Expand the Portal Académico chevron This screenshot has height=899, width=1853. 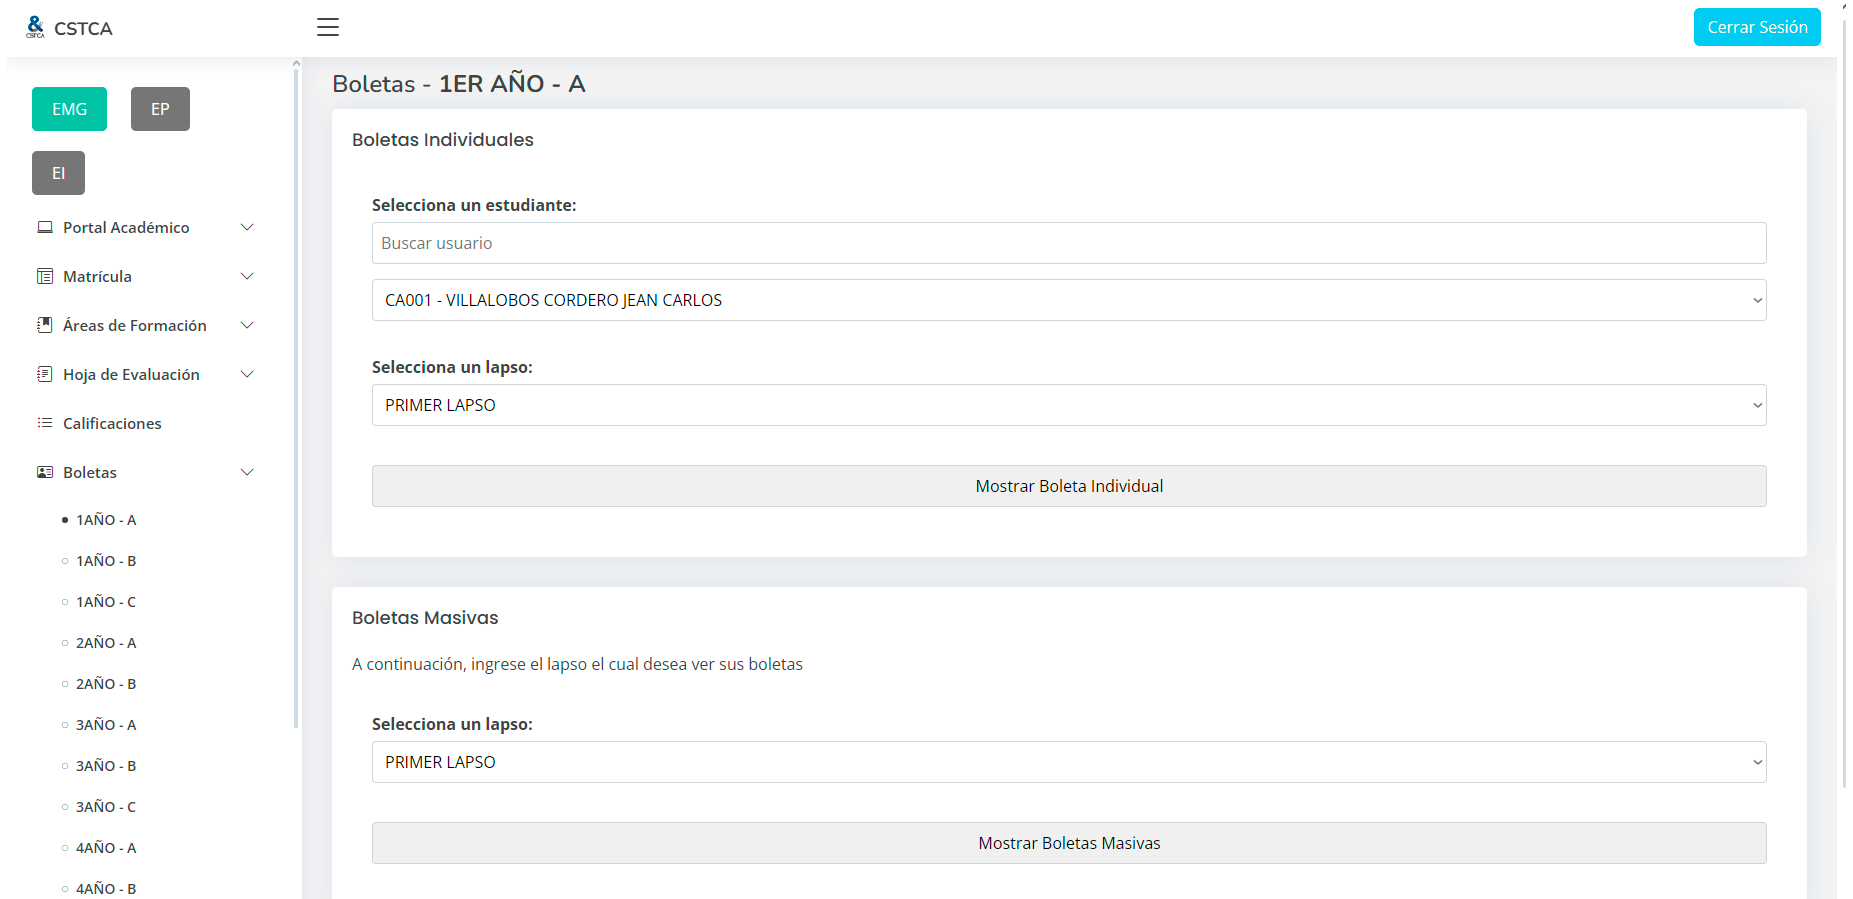(x=247, y=227)
